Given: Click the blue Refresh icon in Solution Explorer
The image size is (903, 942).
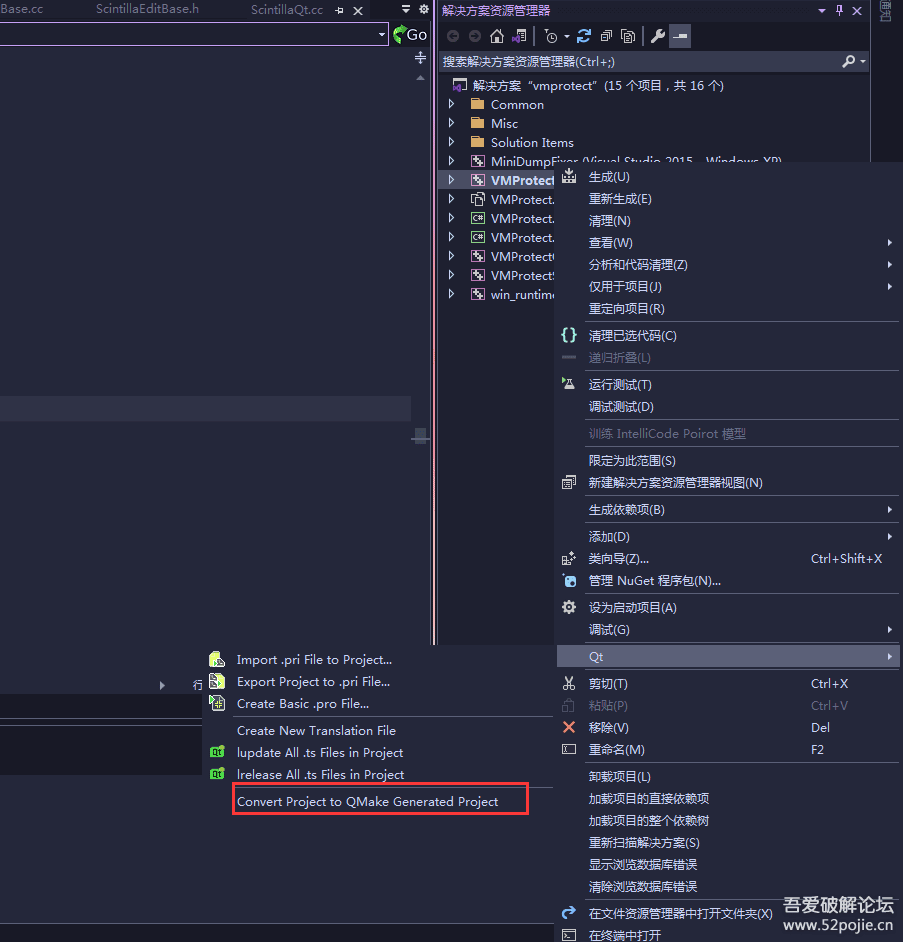Looking at the screenshot, I should click(x=583, y=37).
